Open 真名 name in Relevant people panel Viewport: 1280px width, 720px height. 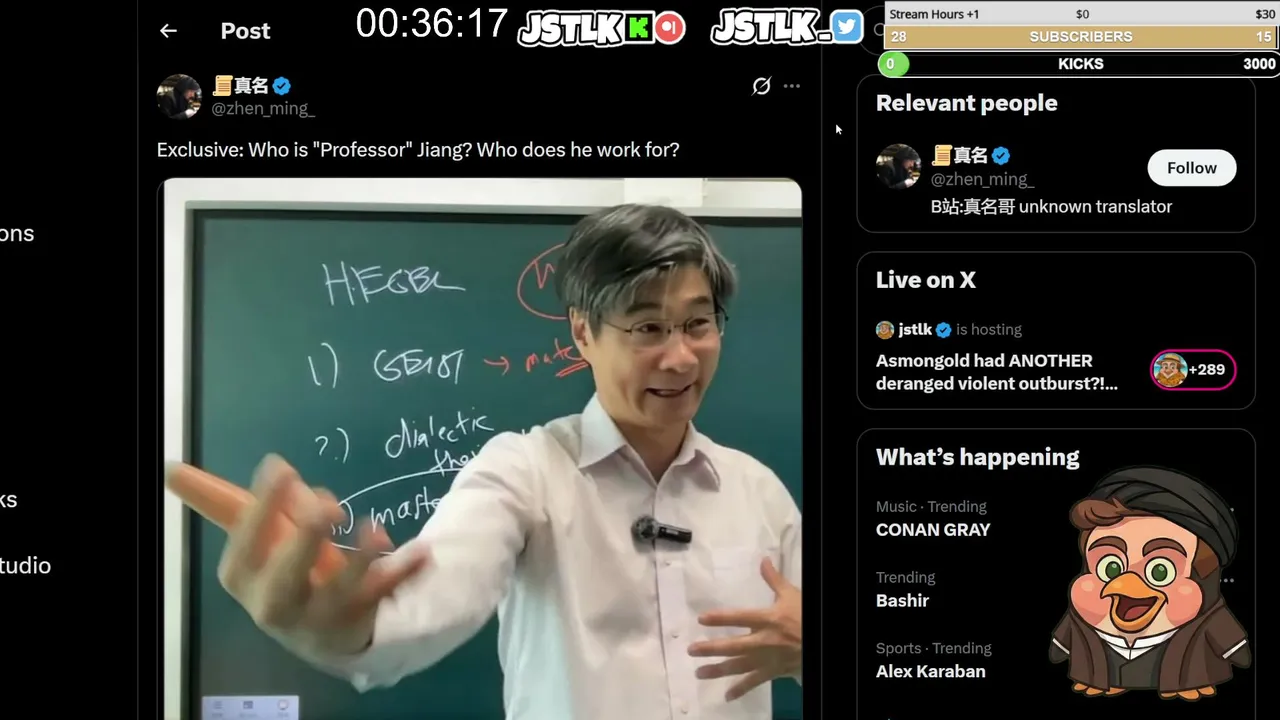coord(960,155)
